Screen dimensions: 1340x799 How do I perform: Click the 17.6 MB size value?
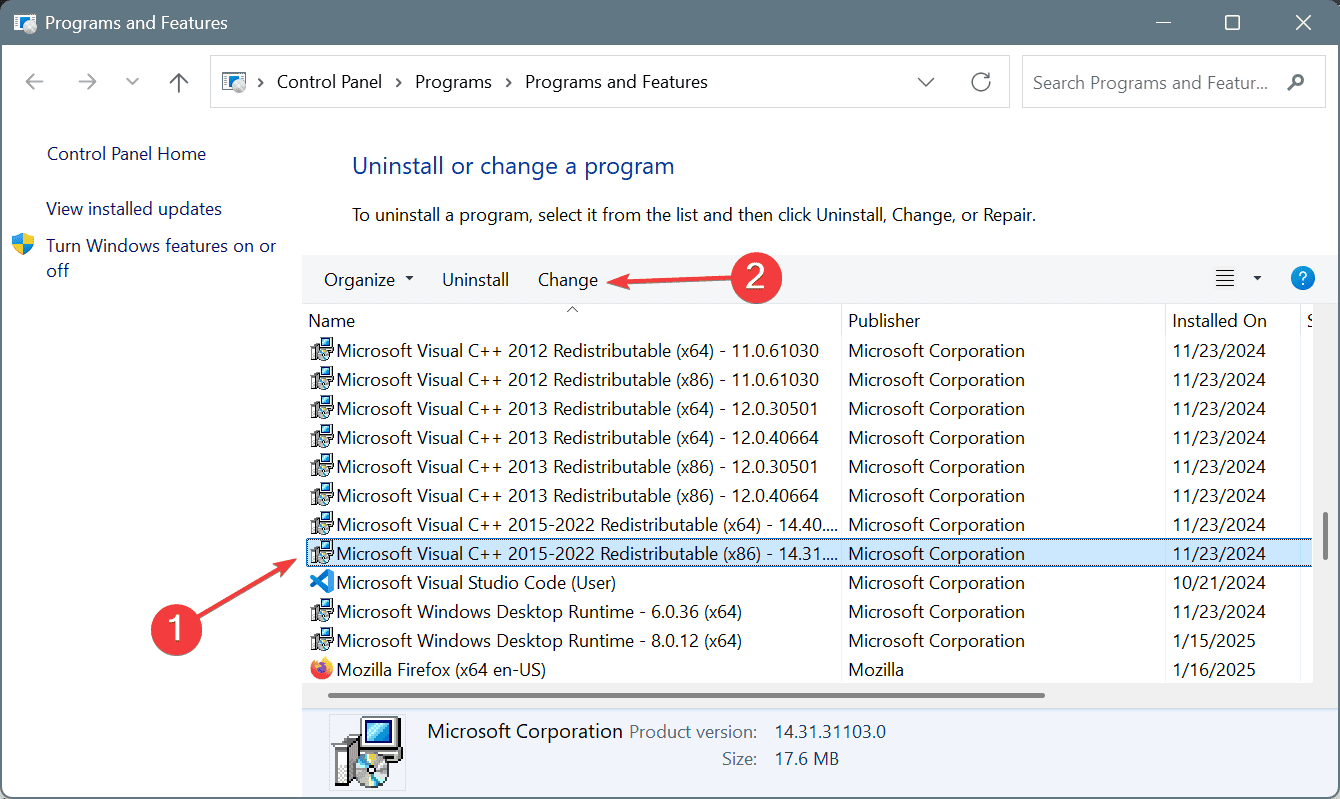click(x=806, y=759)
